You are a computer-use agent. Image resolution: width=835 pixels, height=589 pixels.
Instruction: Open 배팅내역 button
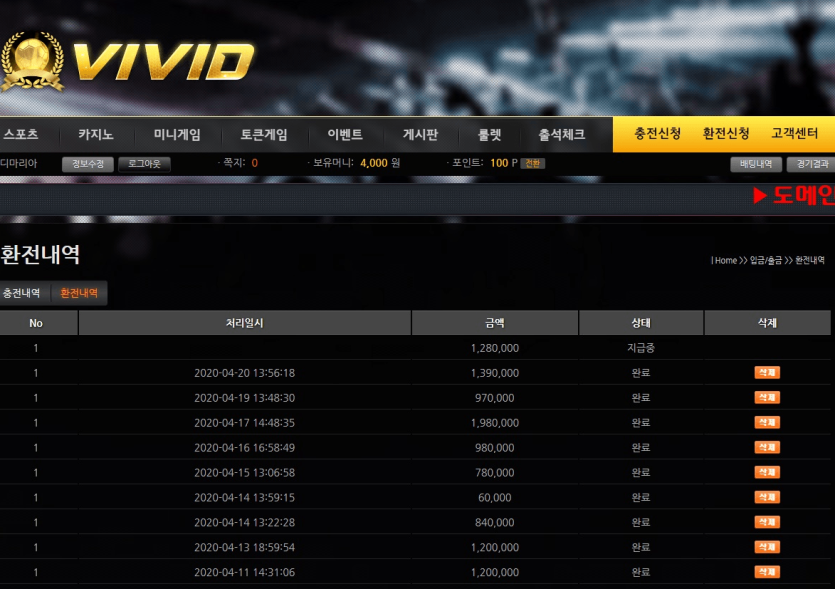(756, 164)
